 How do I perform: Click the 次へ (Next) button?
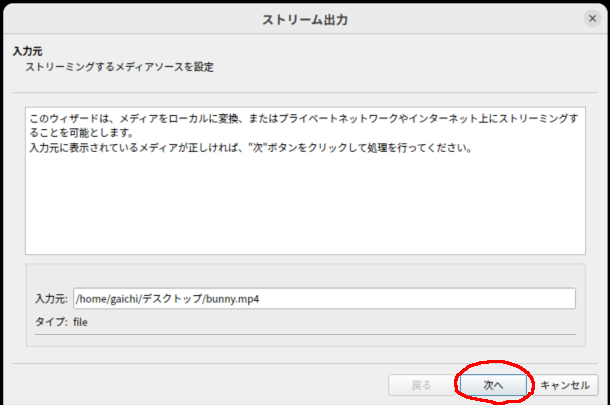493,385
